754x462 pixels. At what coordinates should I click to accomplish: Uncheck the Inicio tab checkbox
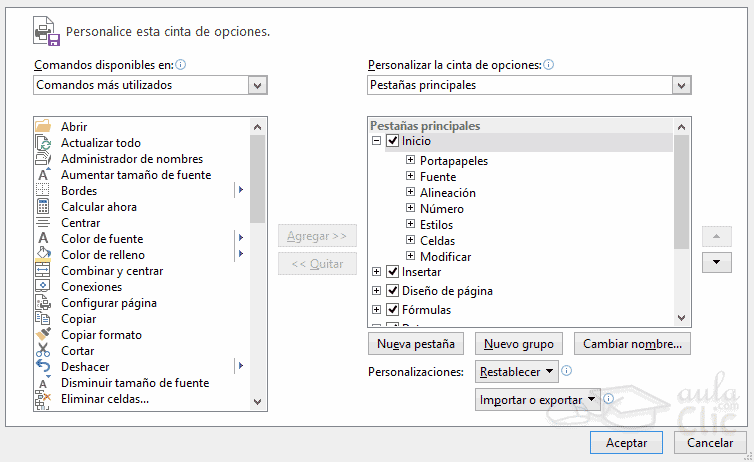pyautogui.click(x=392, y=142)
